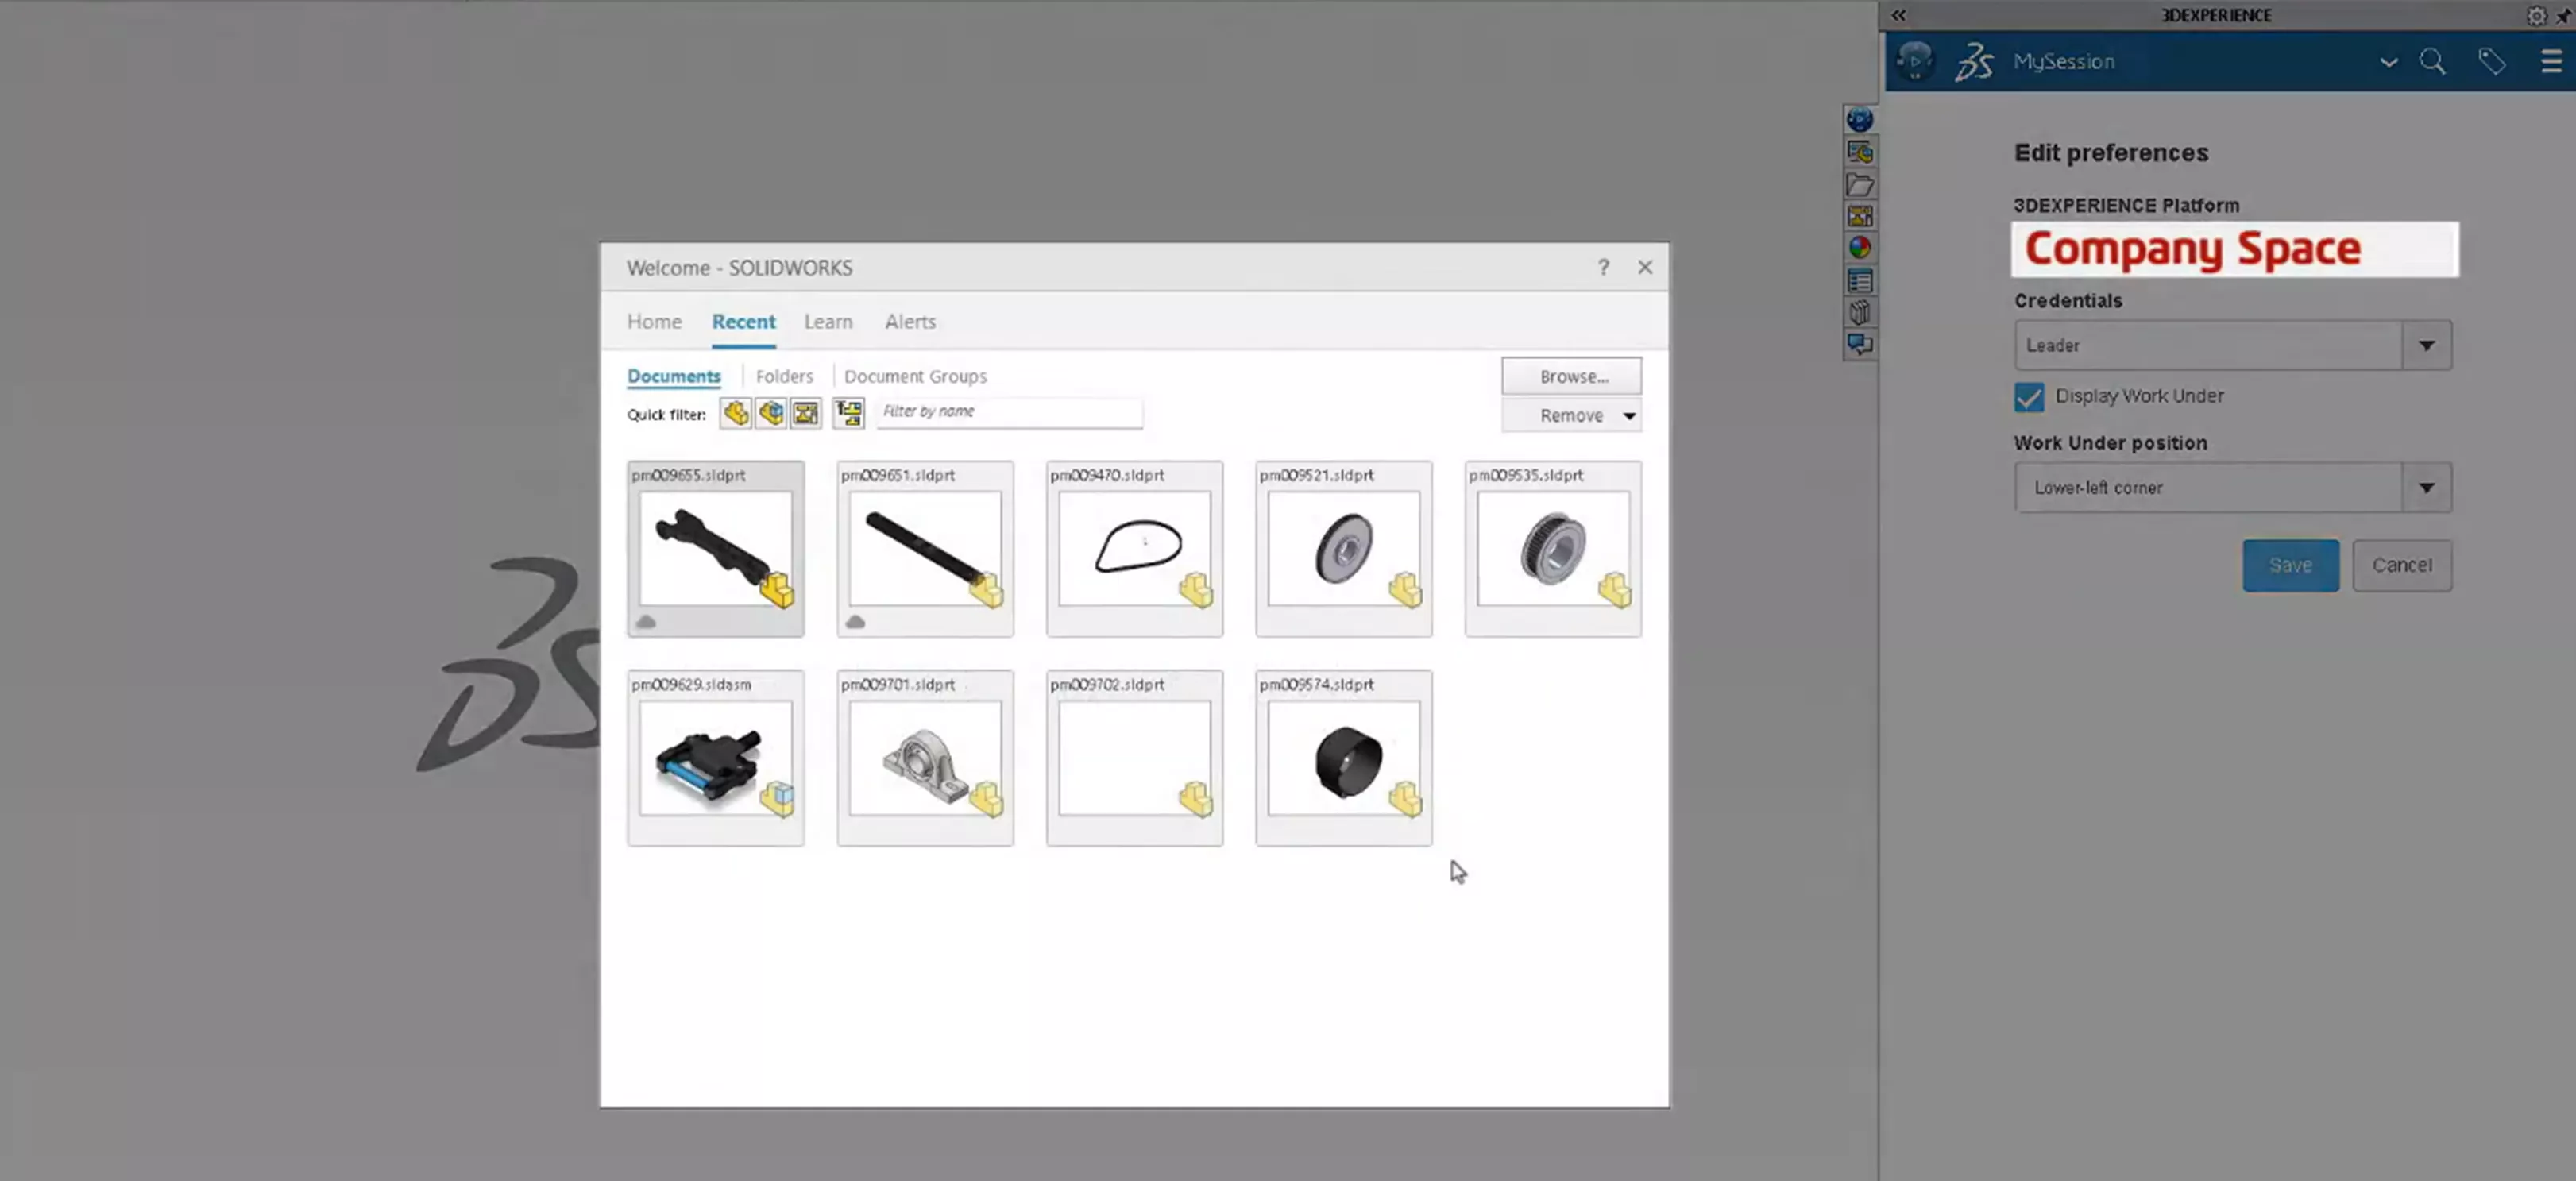Open pm009629.sldasm assembly thumbnail

pyautogui.click(x=715, y=757)
